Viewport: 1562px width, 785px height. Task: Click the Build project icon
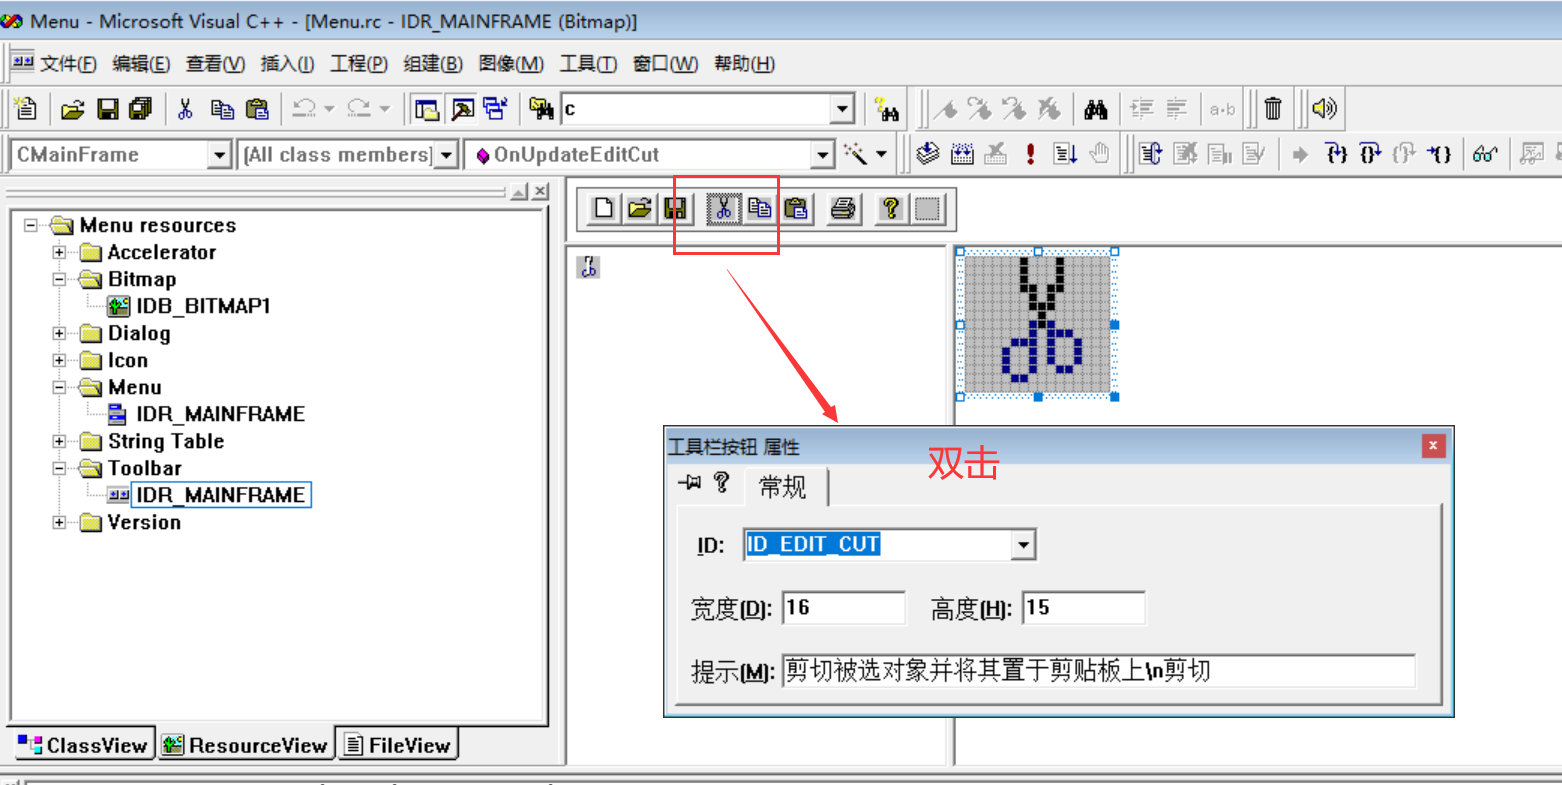click(x=962, y=154)
